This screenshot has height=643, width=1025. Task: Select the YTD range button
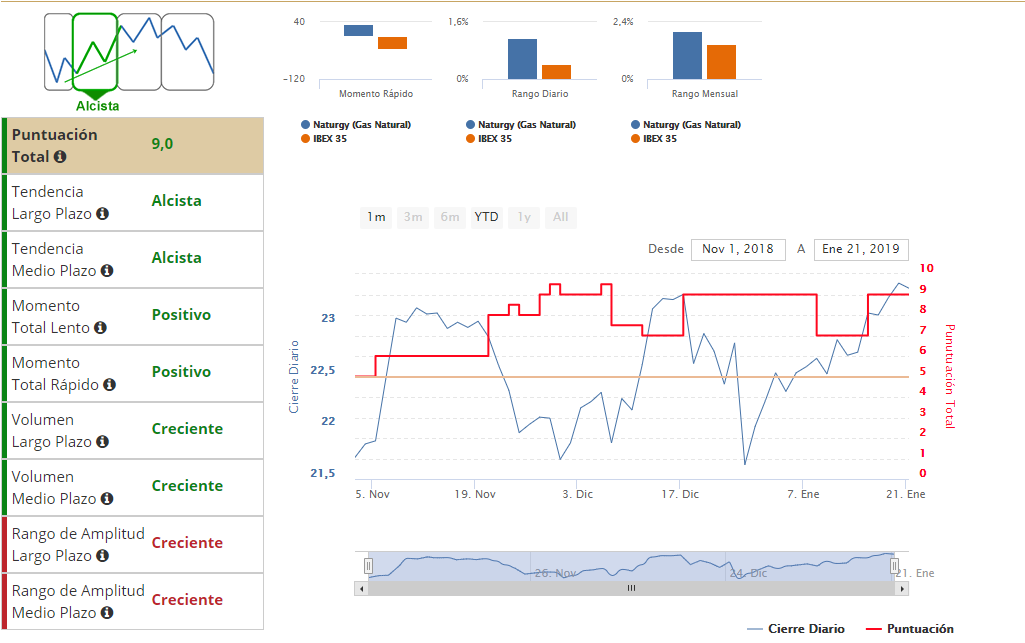point(486,217)
